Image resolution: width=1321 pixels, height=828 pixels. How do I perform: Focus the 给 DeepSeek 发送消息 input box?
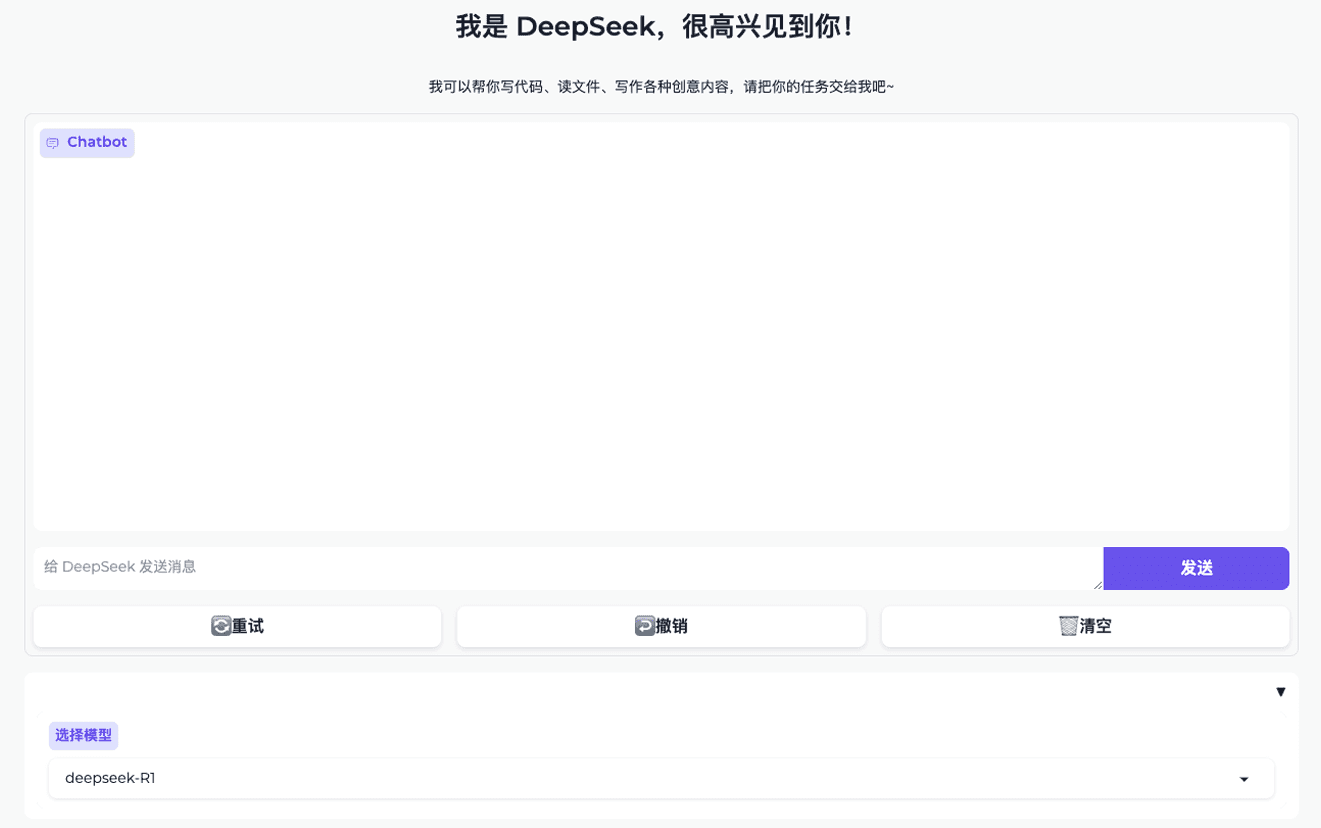568,568
